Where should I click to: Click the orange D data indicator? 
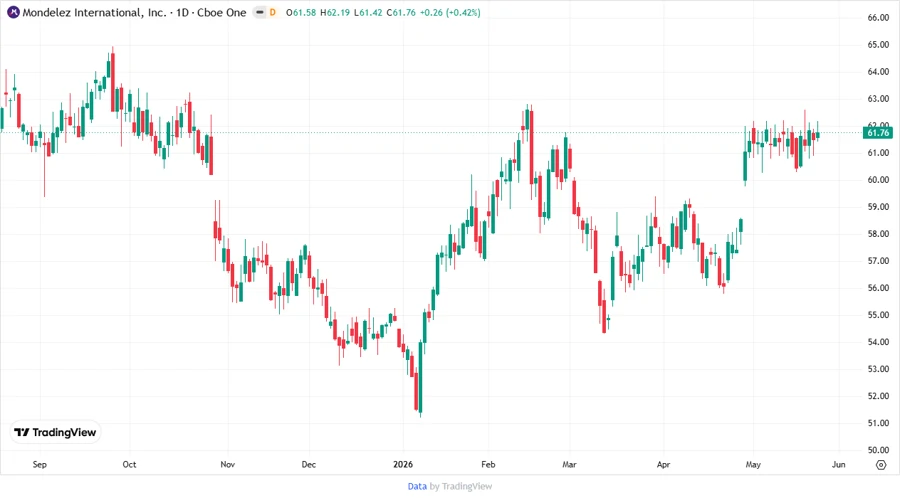point(273,13)
